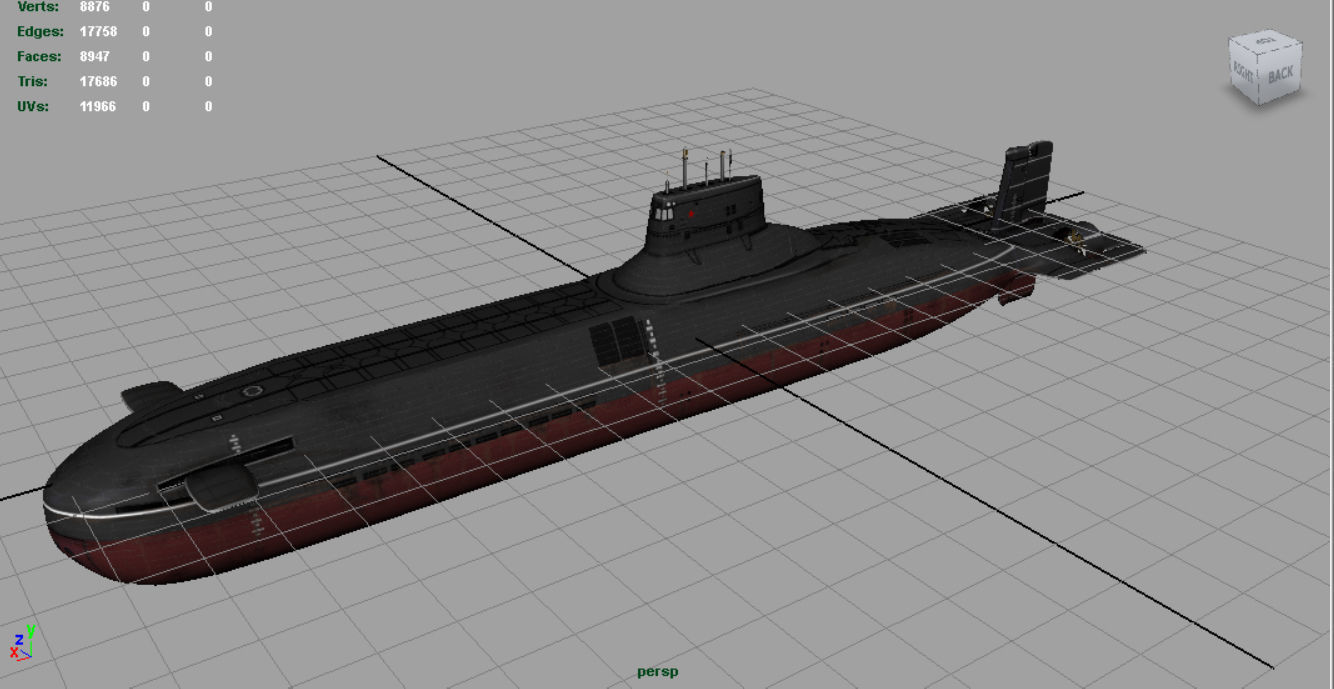Click the edge count value 17758
The width and height of the screenshot is (1334, 689).
click(x=98, y=32)
